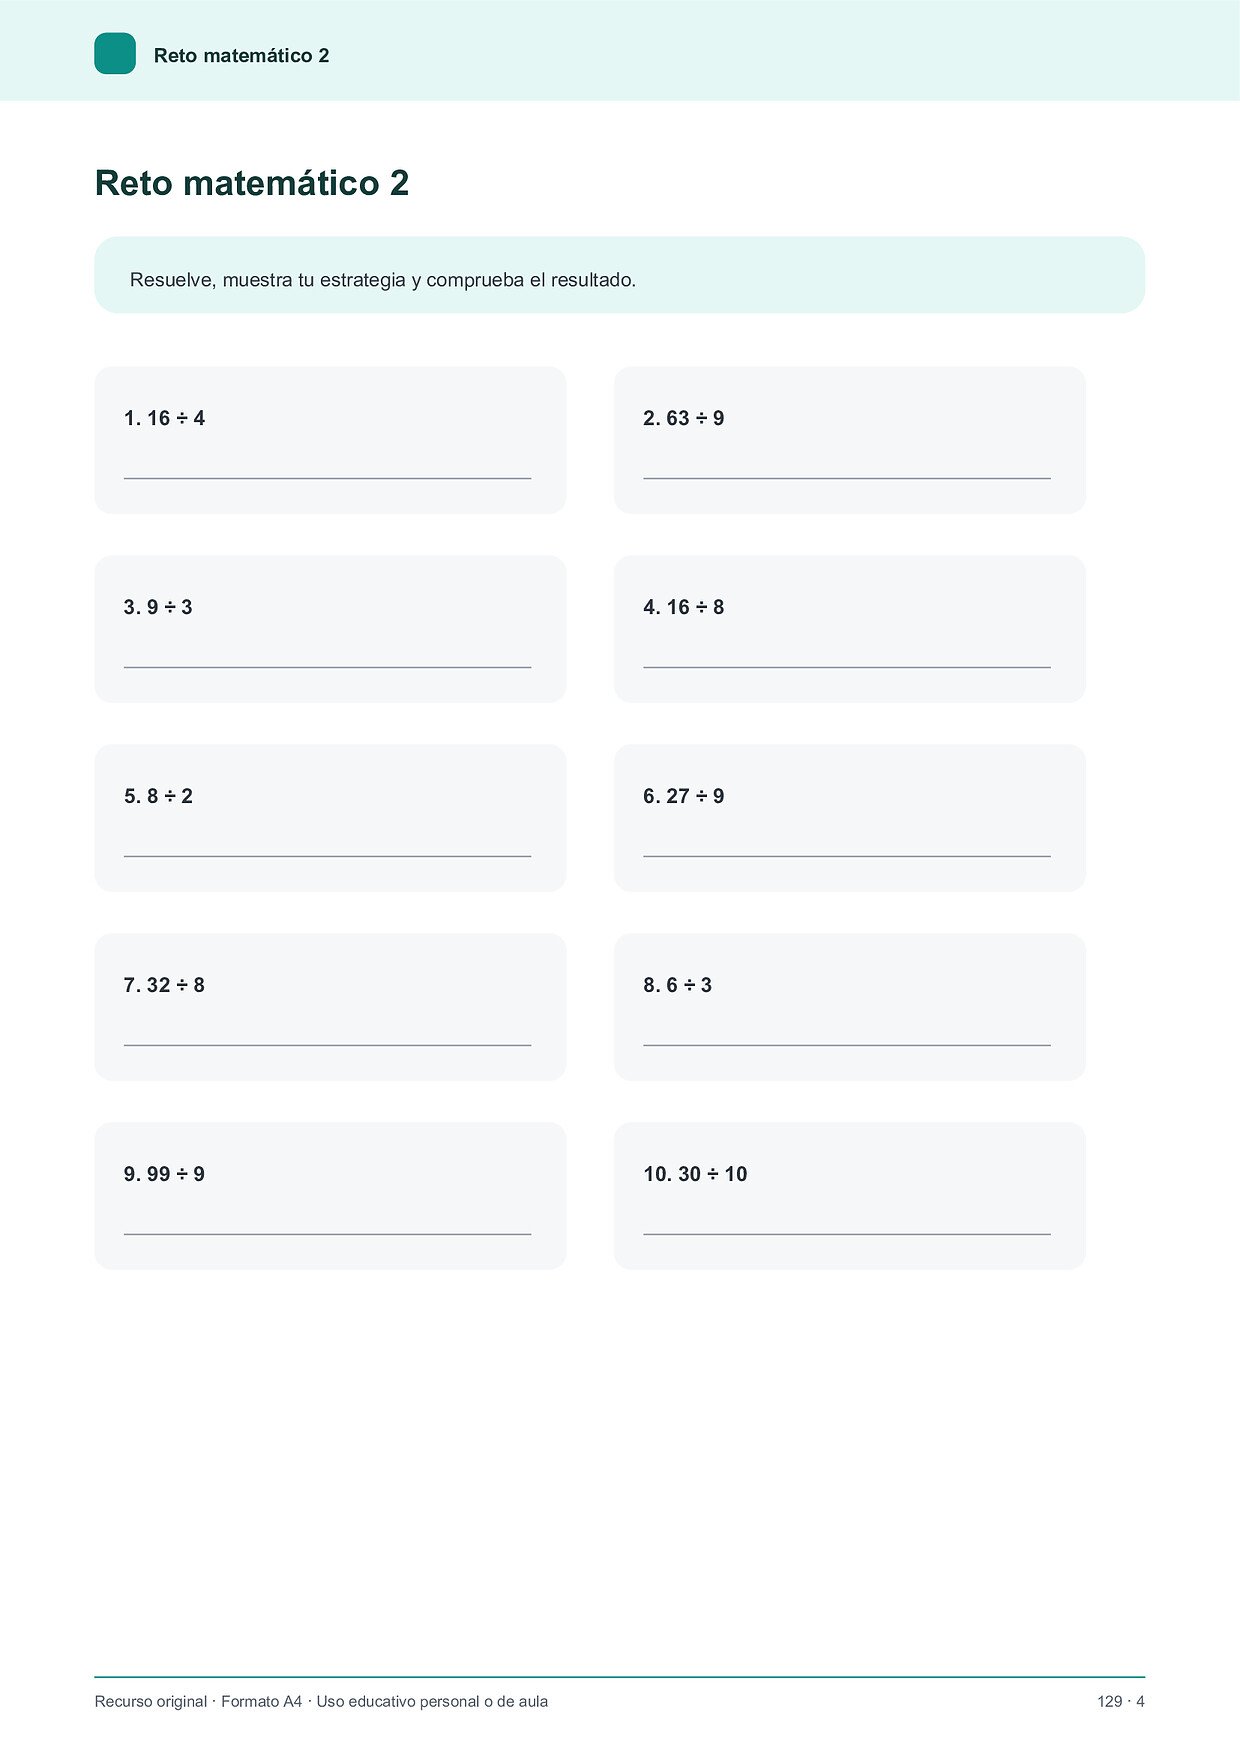This screenshot has width=1240, height=1754.
Task: Click the header text Reto matemático 2
Action: pyautogui.click(x=241, y=56)
